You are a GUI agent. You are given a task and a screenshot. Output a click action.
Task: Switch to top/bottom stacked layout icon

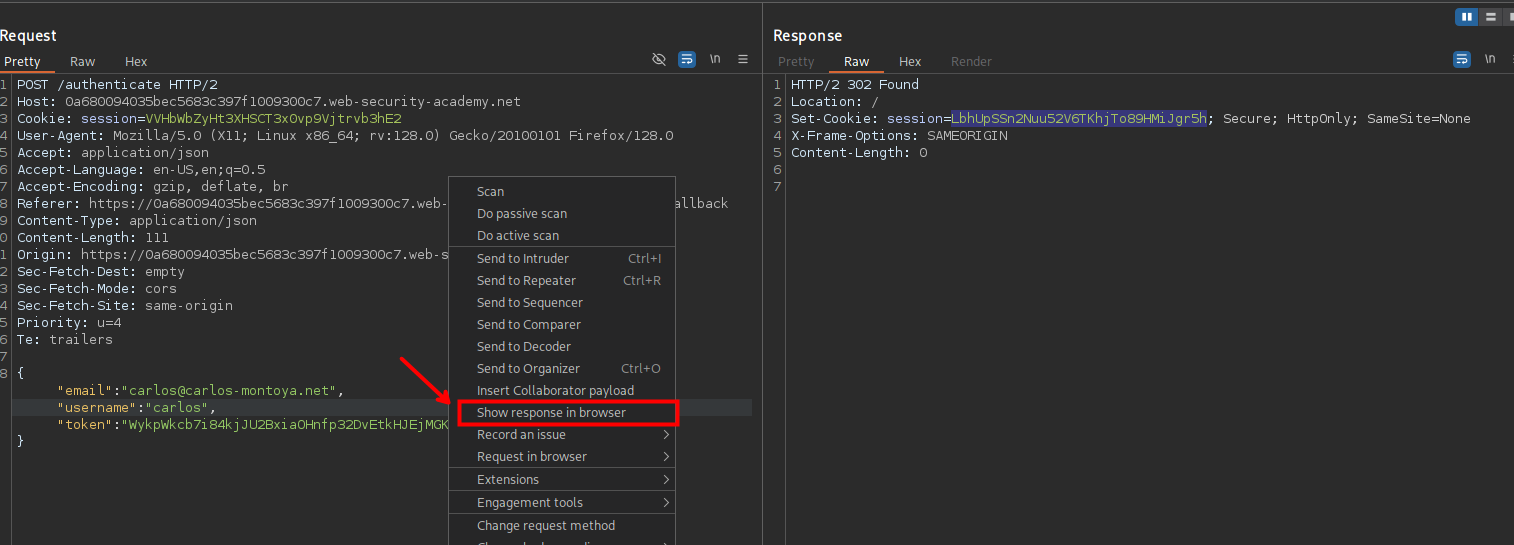point(1490,17)
